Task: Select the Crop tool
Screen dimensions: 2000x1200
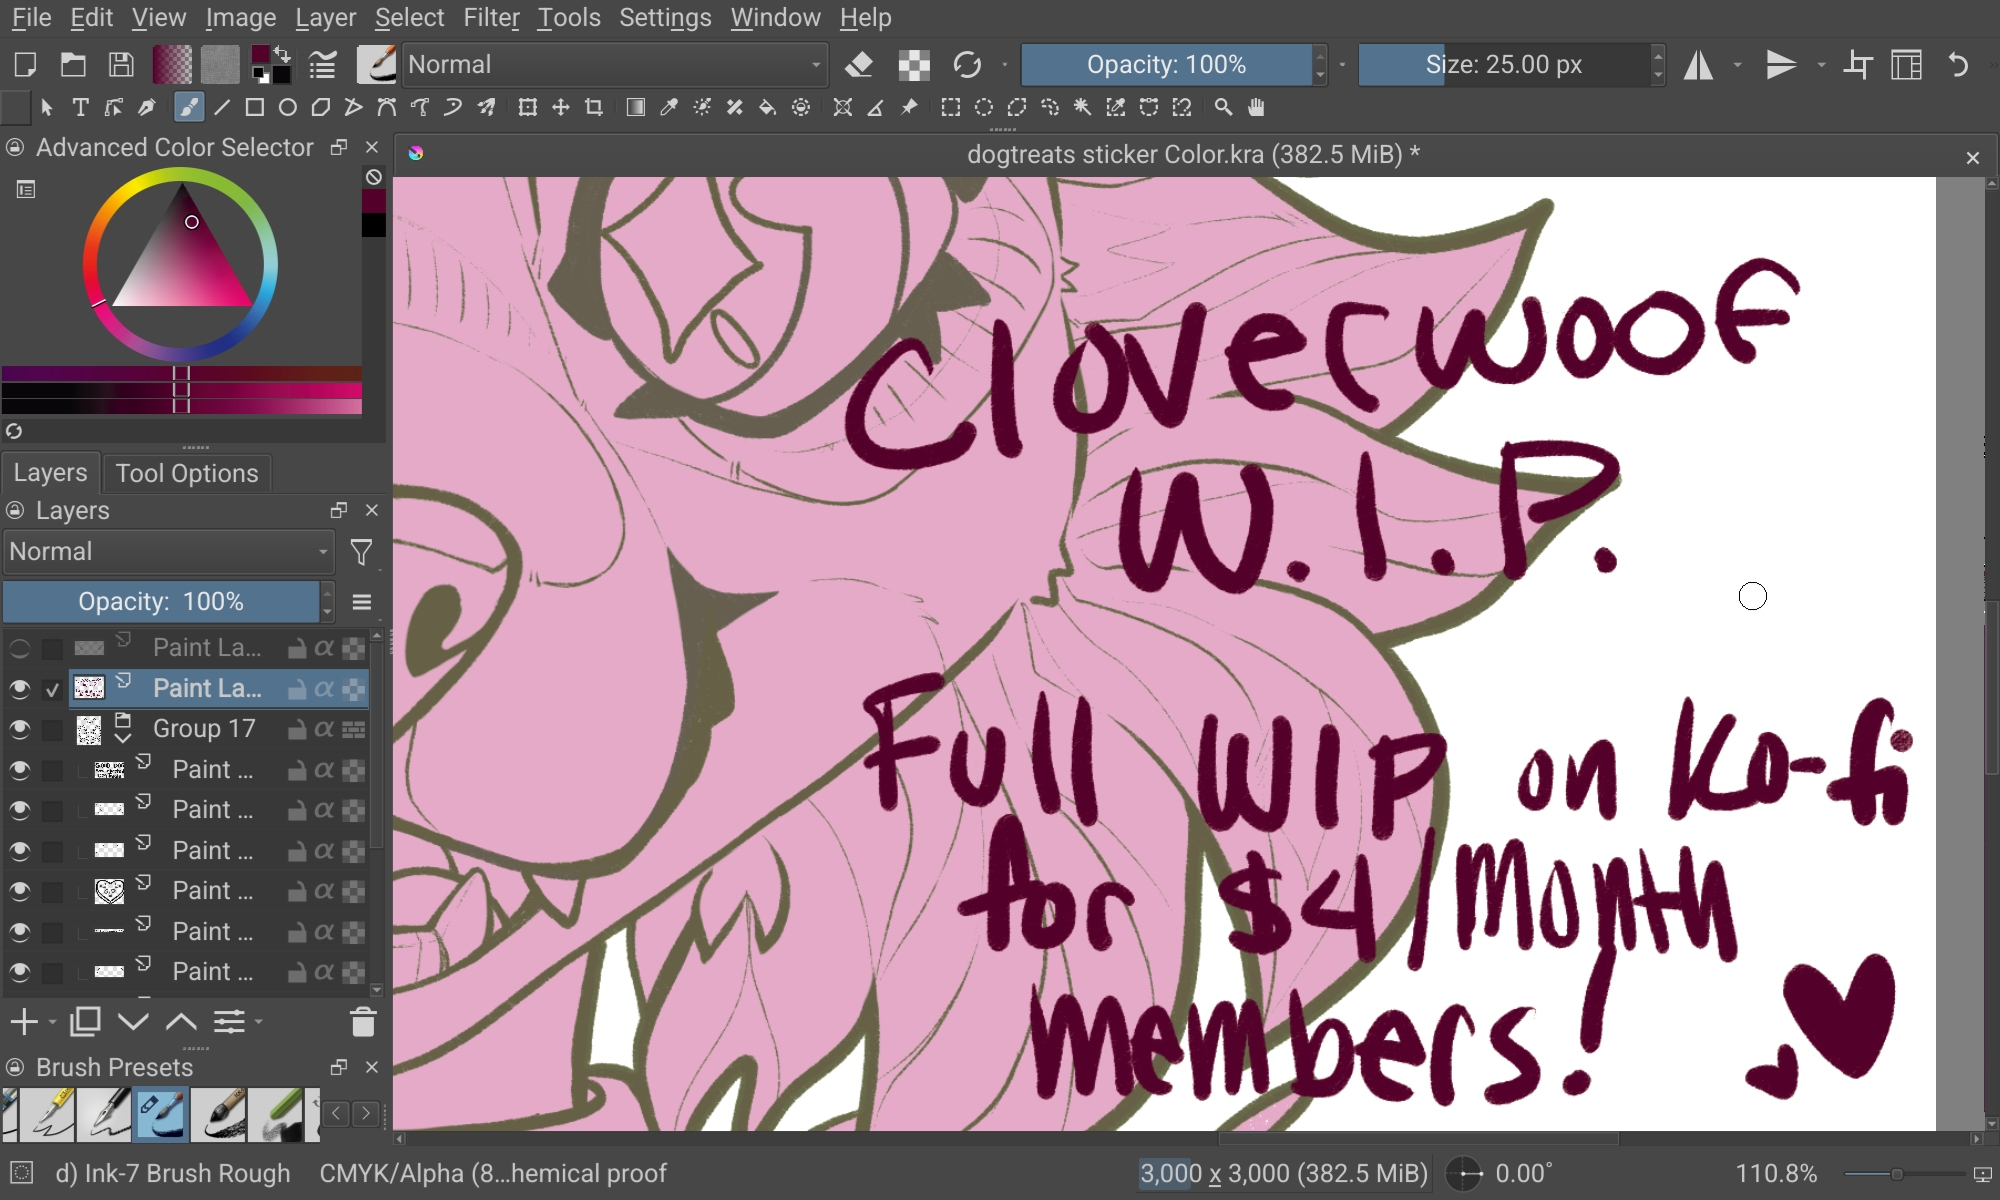Action: coord(594,107)
